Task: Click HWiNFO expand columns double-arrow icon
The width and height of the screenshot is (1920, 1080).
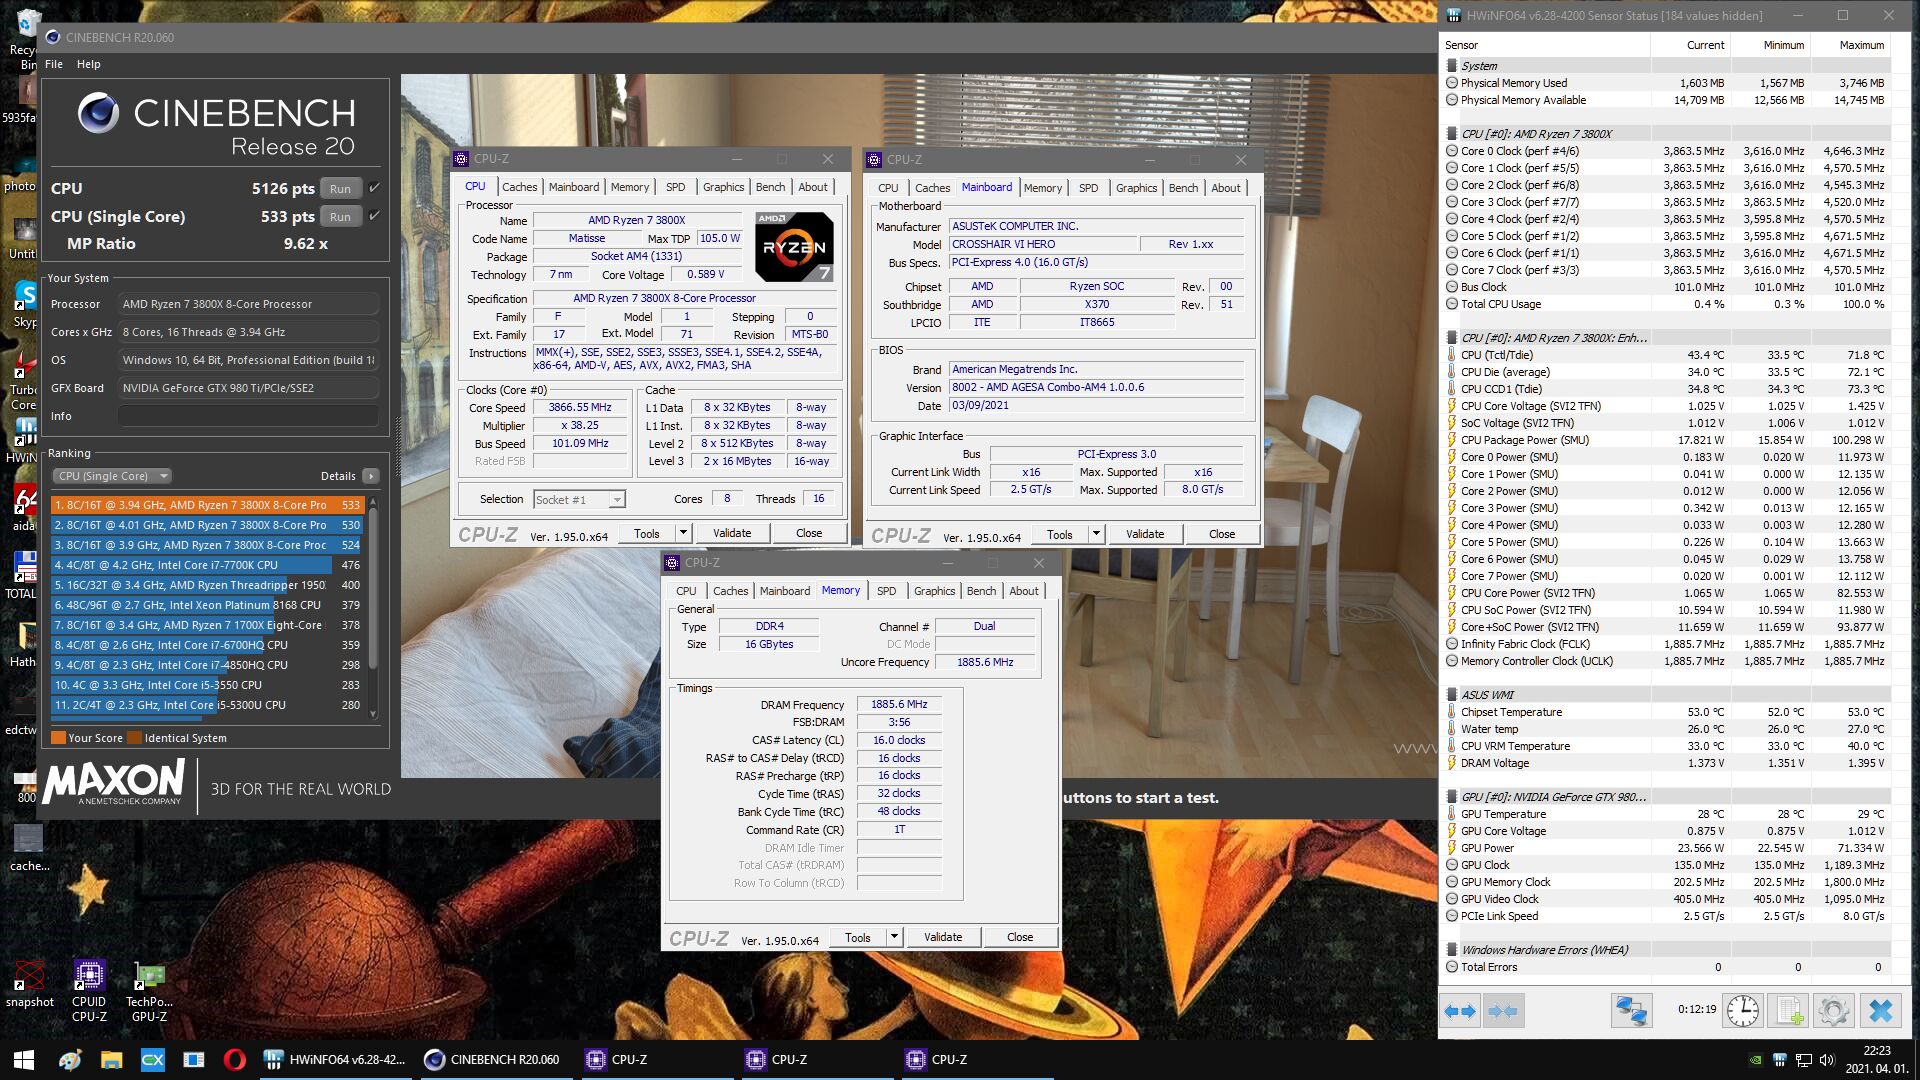Action: click(1460, 1011)
